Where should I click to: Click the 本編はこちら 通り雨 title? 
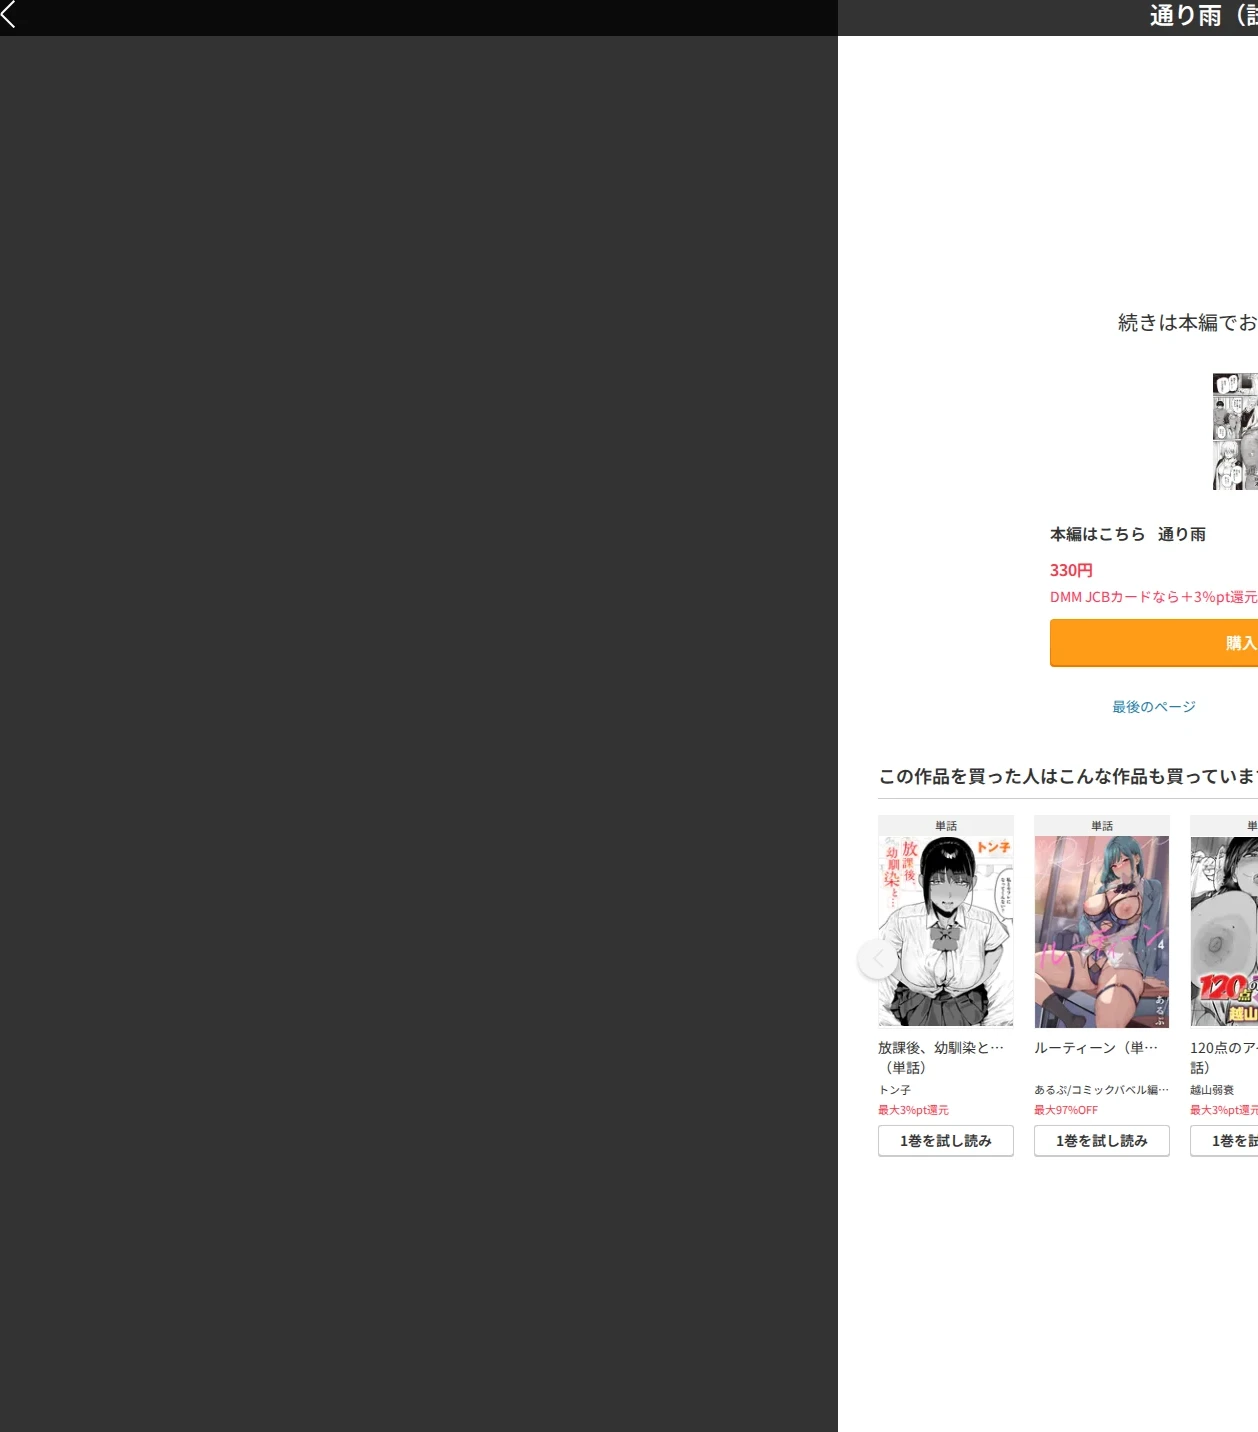pos(1128,534)
